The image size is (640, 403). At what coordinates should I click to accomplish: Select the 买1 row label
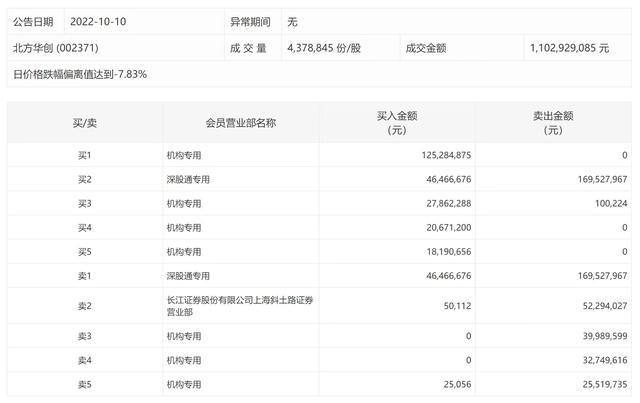coord(84,155)
